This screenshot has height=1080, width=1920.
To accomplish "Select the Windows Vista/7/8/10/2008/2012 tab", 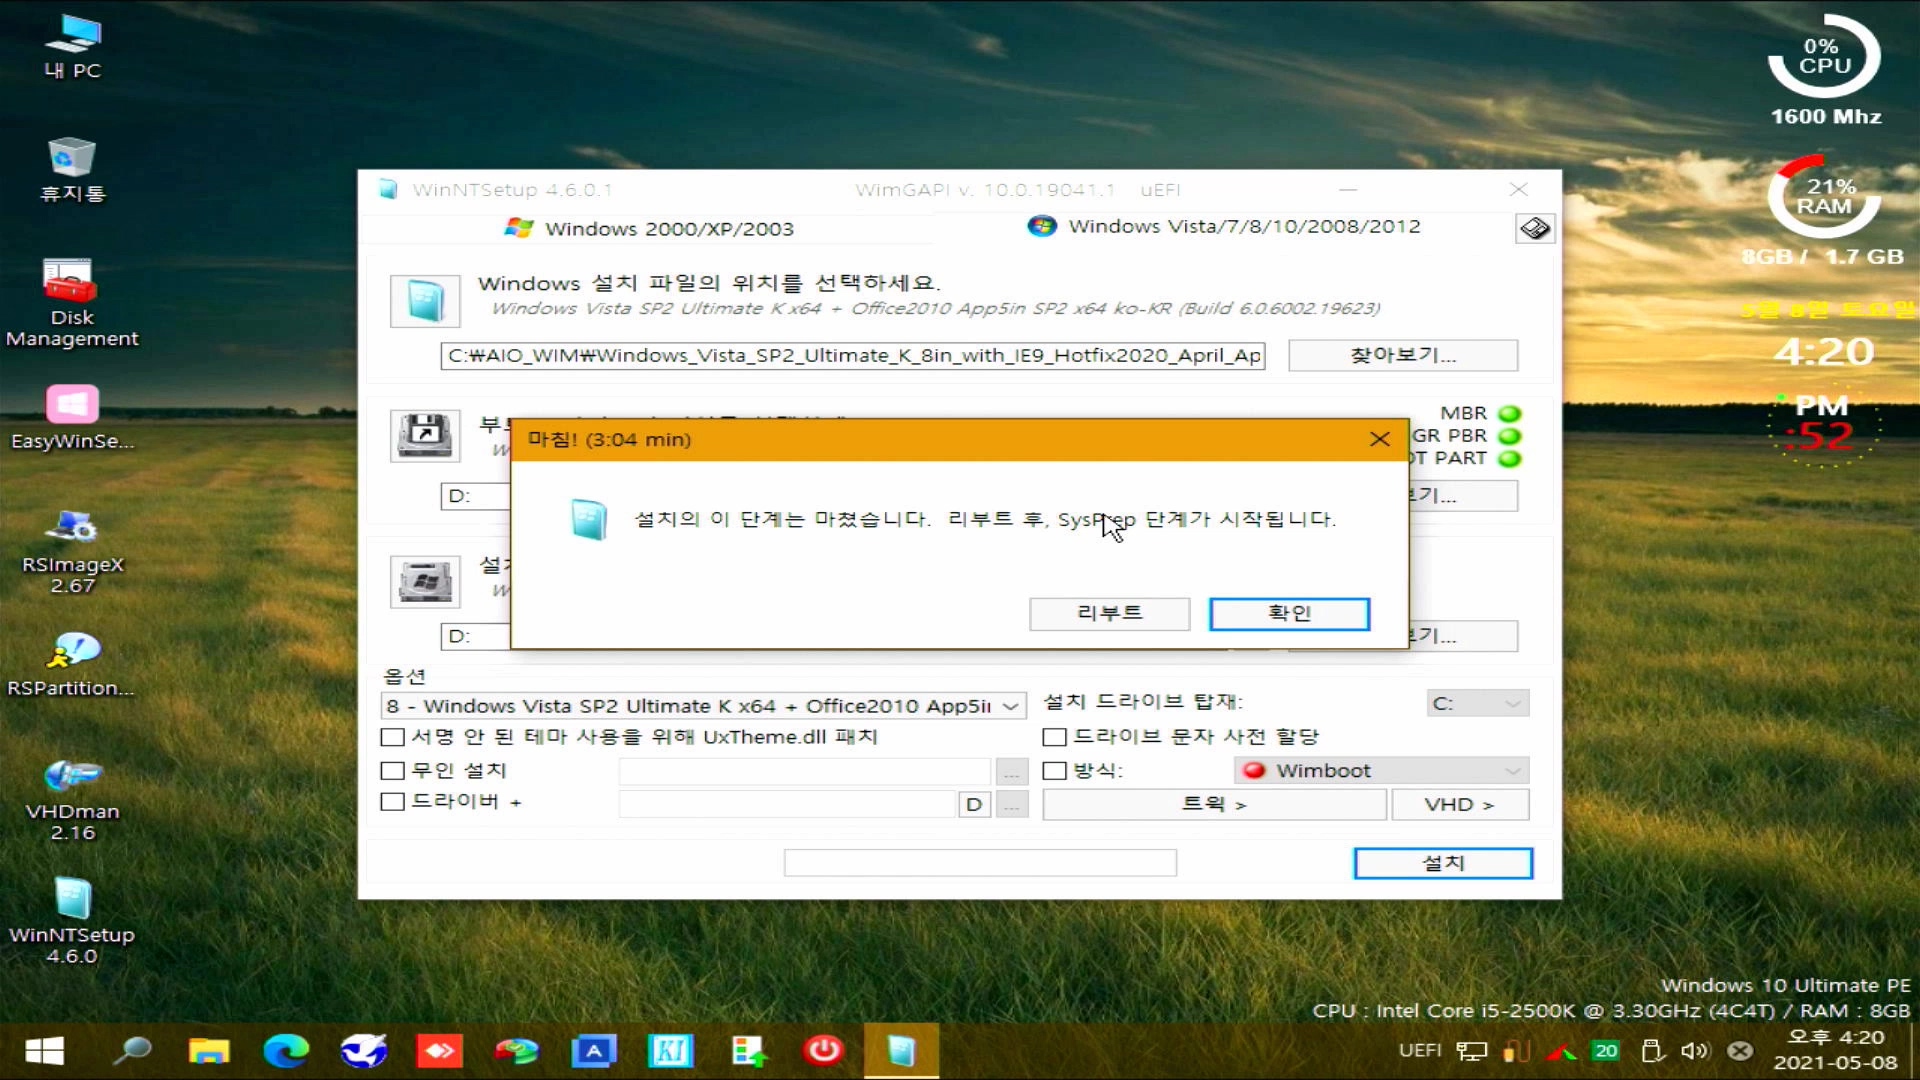I will coord(1225,227).
